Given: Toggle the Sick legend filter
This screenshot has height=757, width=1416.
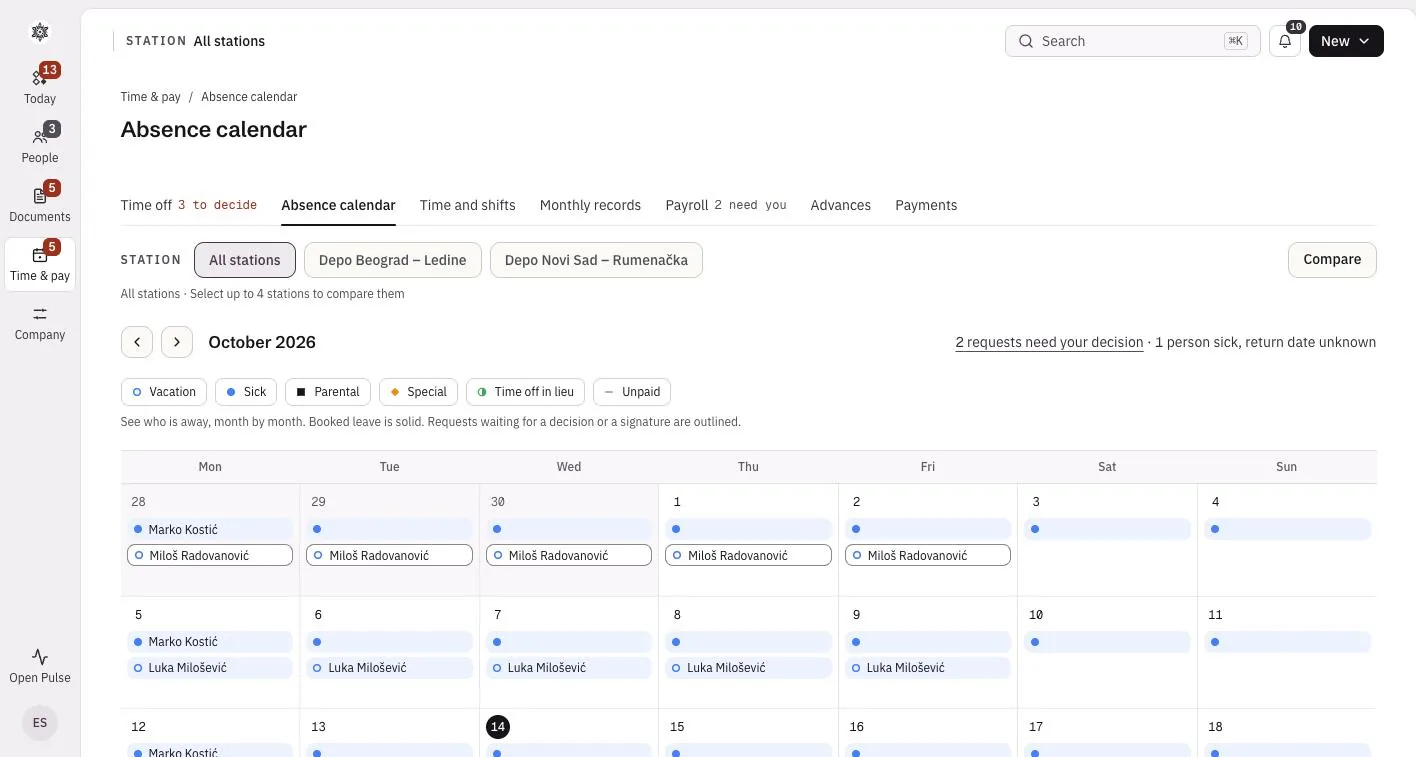Looking at the screenshot, I should 246,392.
